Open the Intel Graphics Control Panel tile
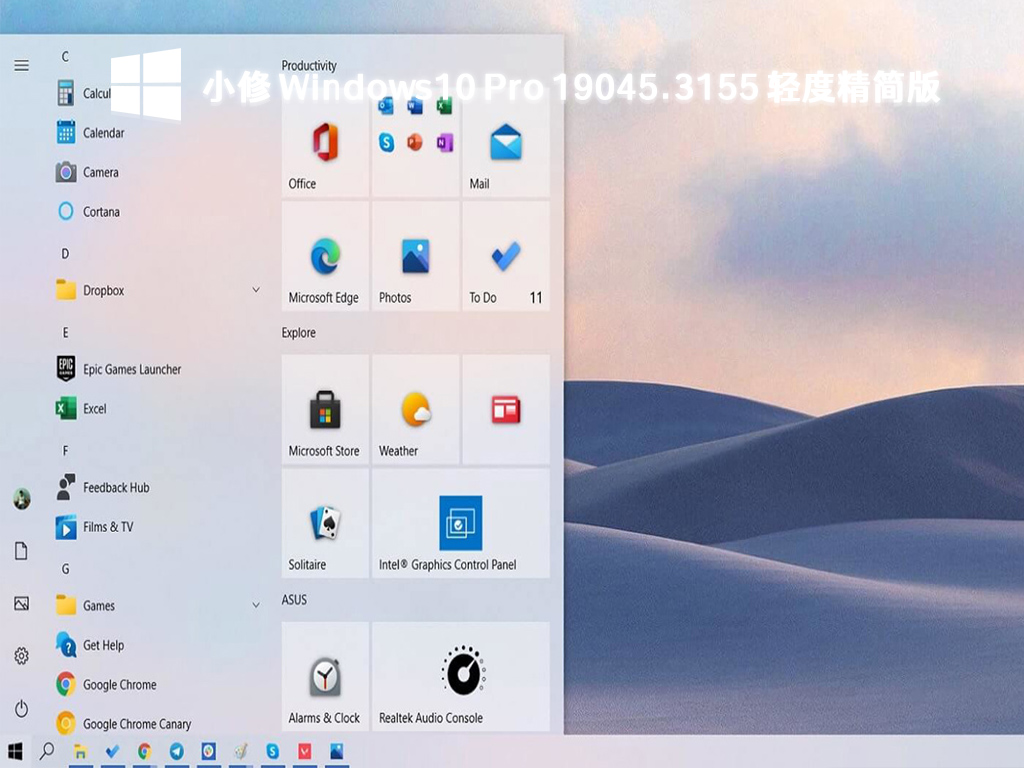The height and width of the screenshot is (768, 1024). click(461, 523)
